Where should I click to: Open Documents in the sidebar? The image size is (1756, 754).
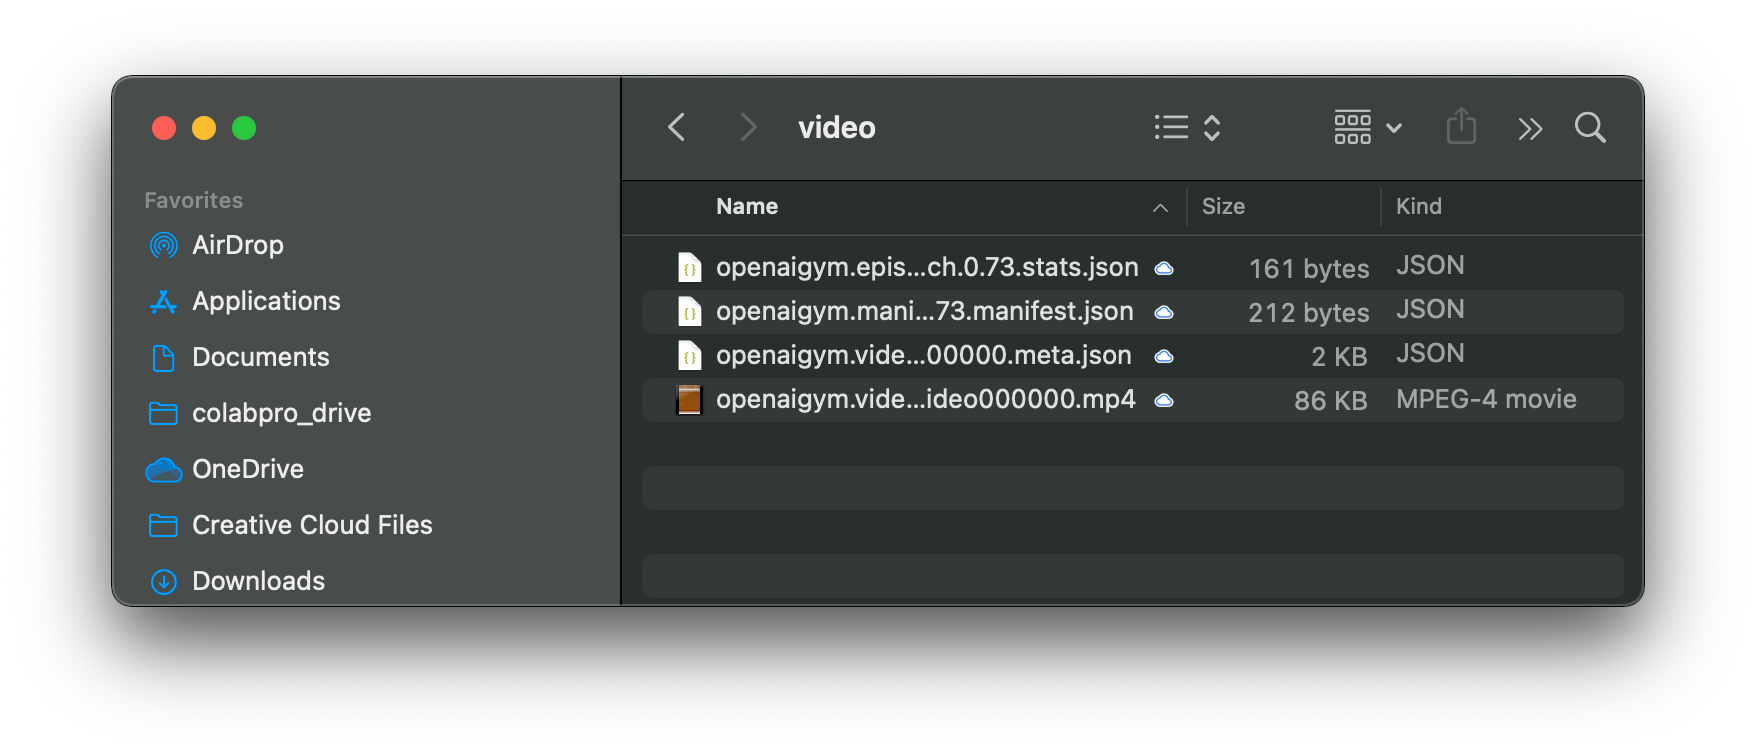(x=260, y=357)
